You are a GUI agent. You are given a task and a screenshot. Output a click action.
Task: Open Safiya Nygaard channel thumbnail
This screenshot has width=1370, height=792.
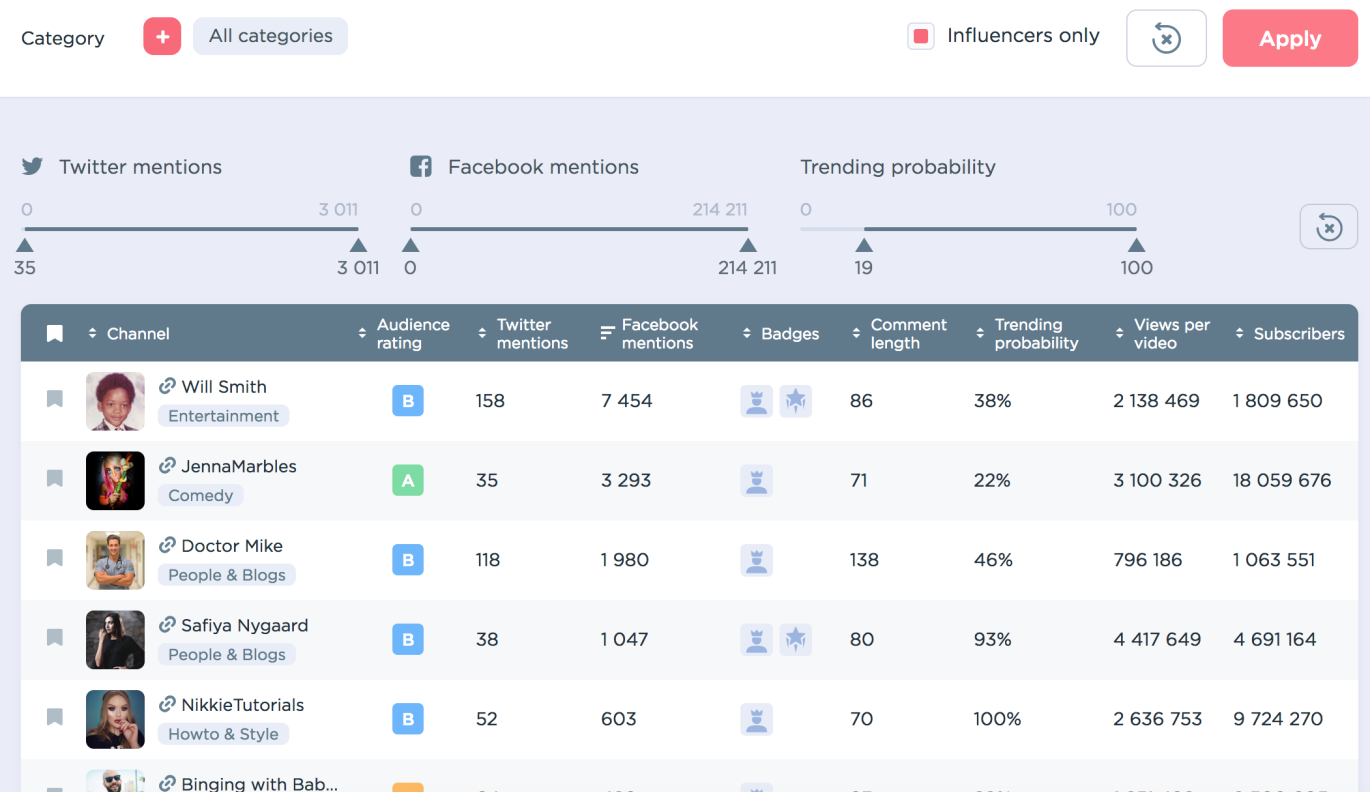(115, 640)
